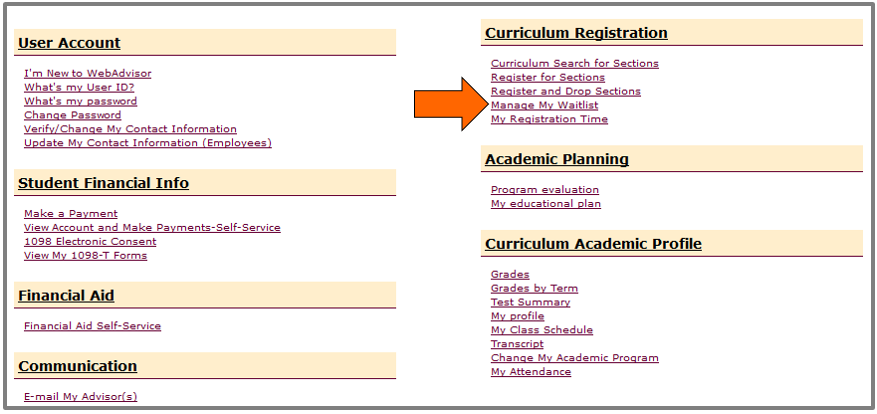Viewport: 877px width, 414px height.
Task: Open the Program evaluation link
Action: (x=545, y=190)
